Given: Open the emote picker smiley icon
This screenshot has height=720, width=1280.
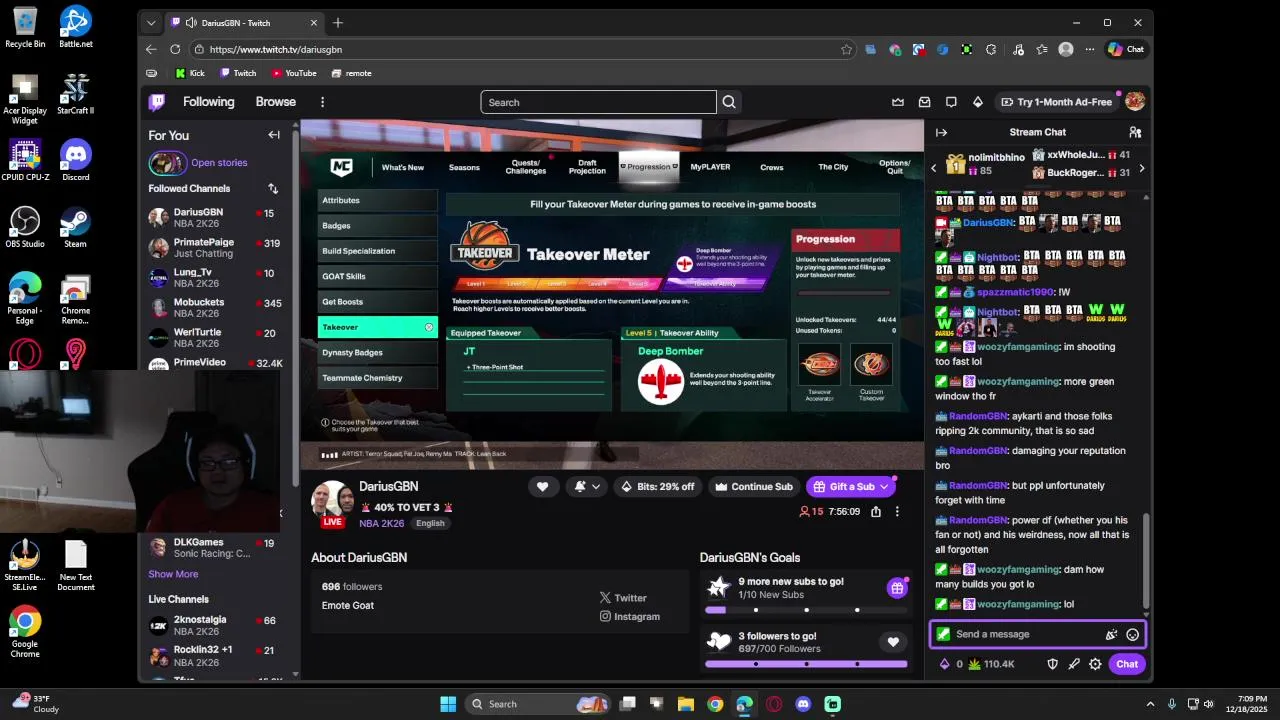Looking at the screenshot, I should click(1133, 634).
